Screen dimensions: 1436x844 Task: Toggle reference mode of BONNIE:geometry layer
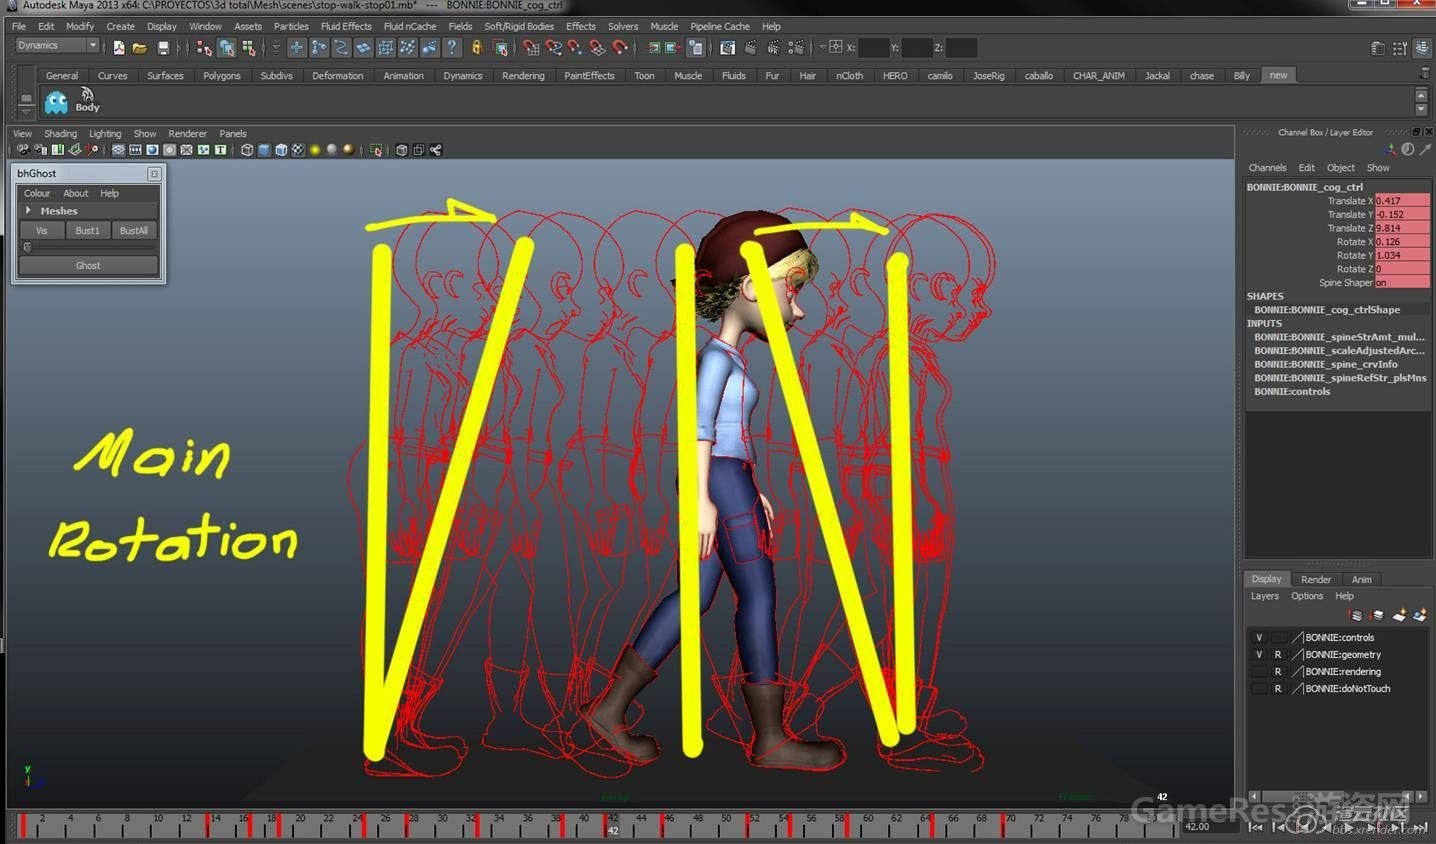coord(1278,654)
